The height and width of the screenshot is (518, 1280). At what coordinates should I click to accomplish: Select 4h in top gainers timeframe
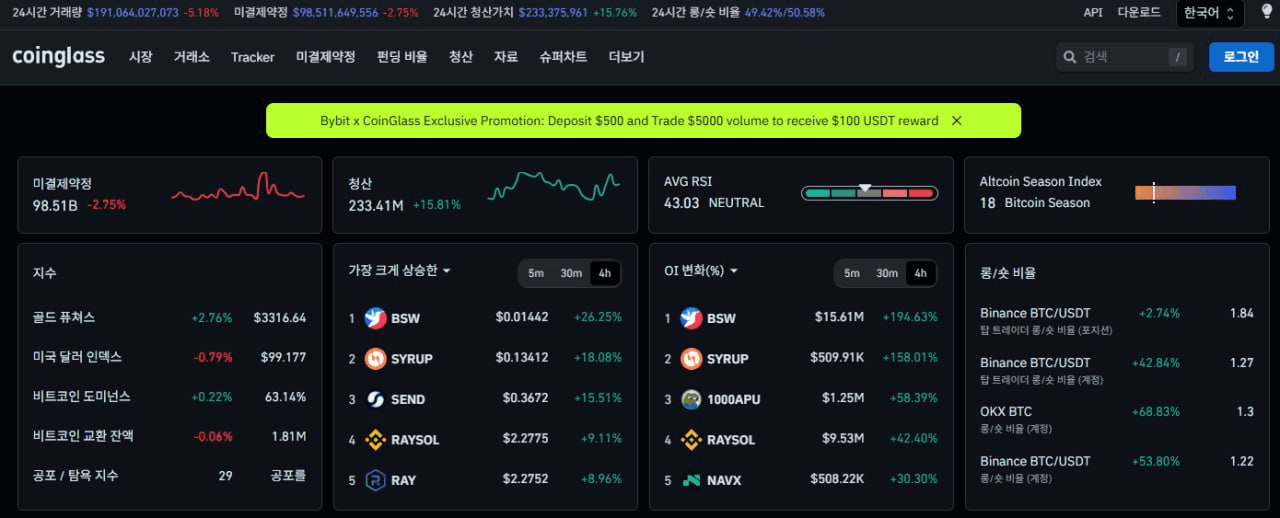pos(605,273)
